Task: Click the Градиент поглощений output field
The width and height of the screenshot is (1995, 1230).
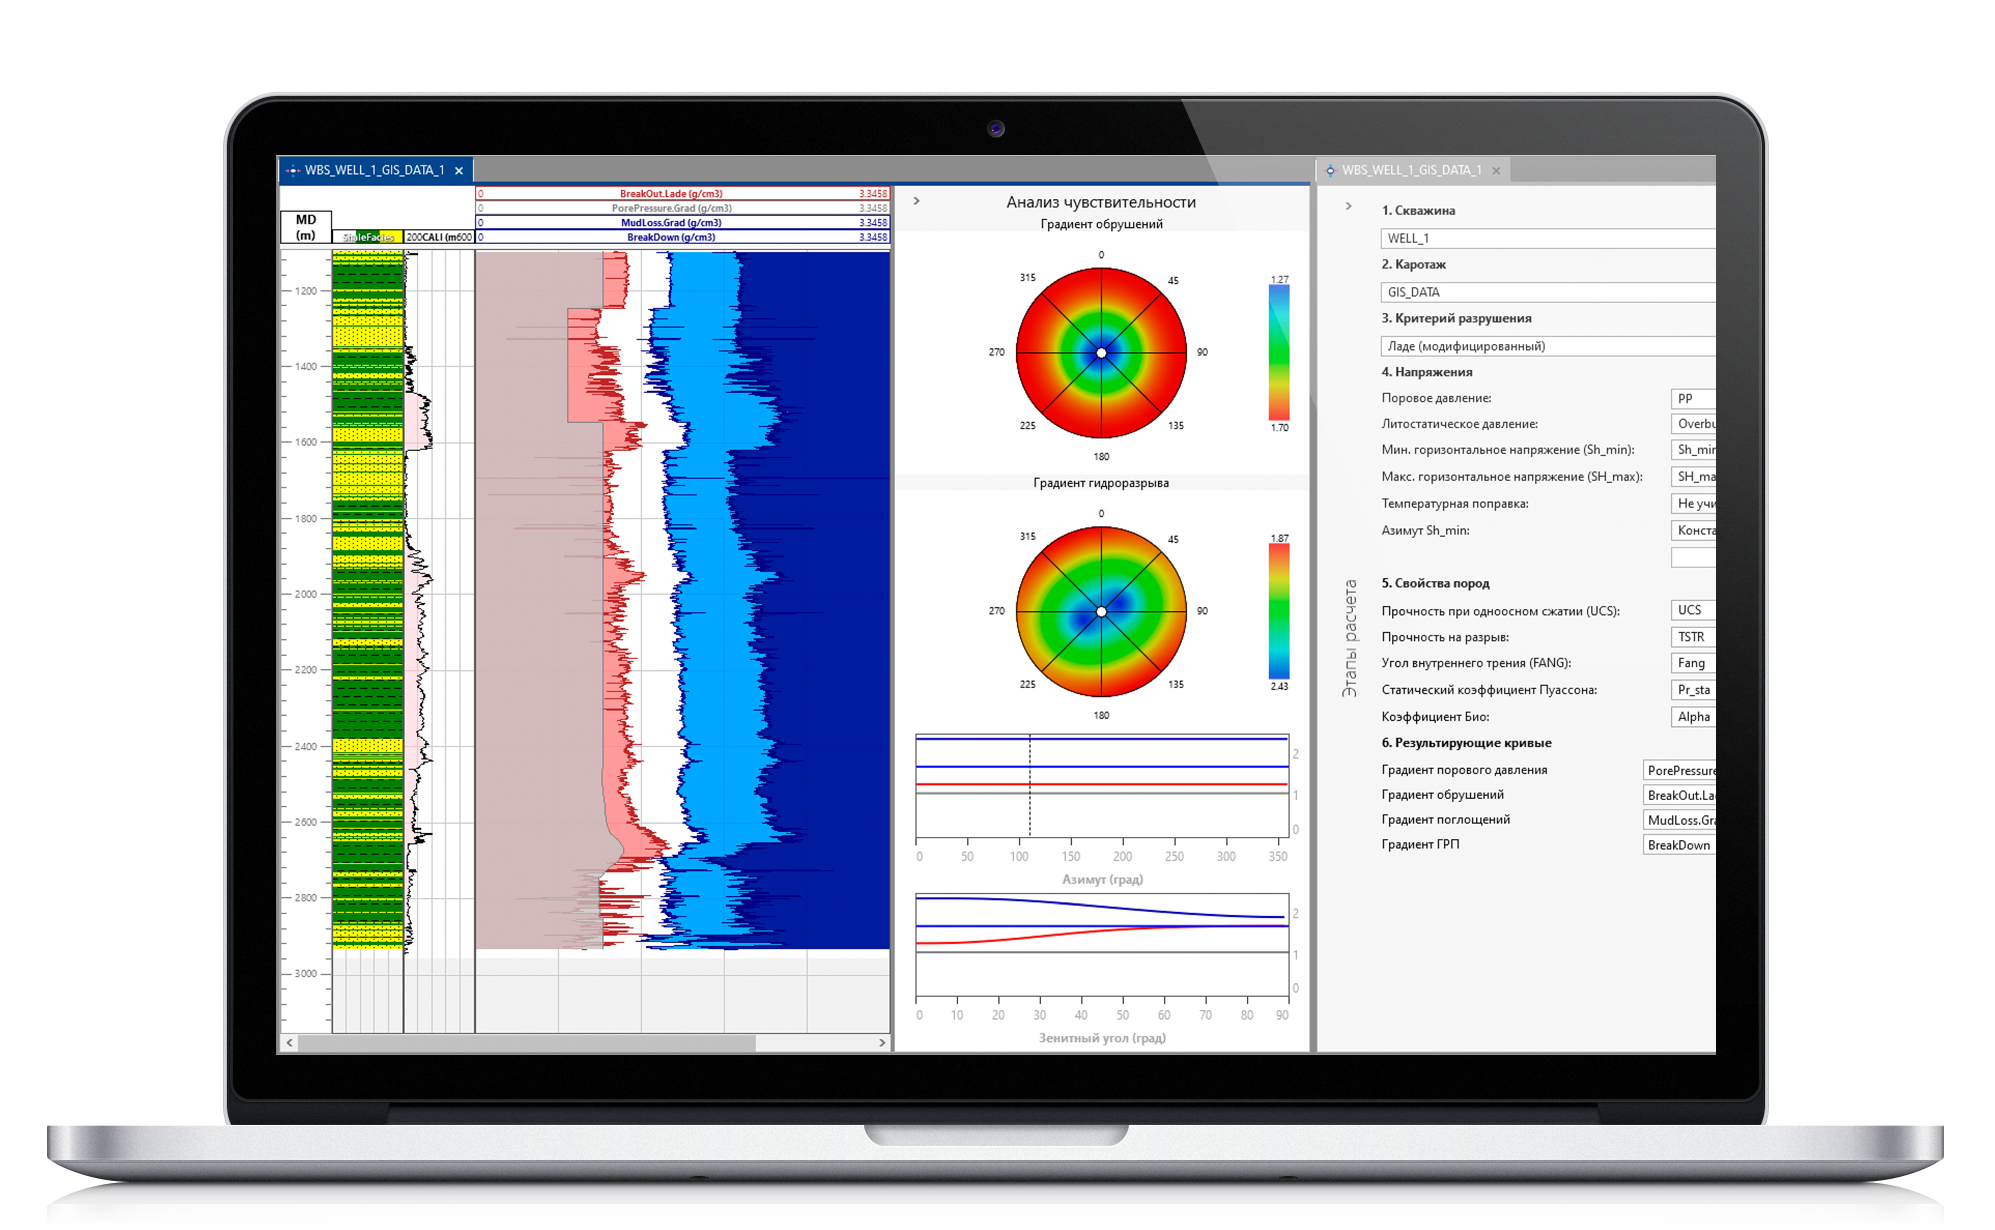Action: click(x=1679, y=820)
